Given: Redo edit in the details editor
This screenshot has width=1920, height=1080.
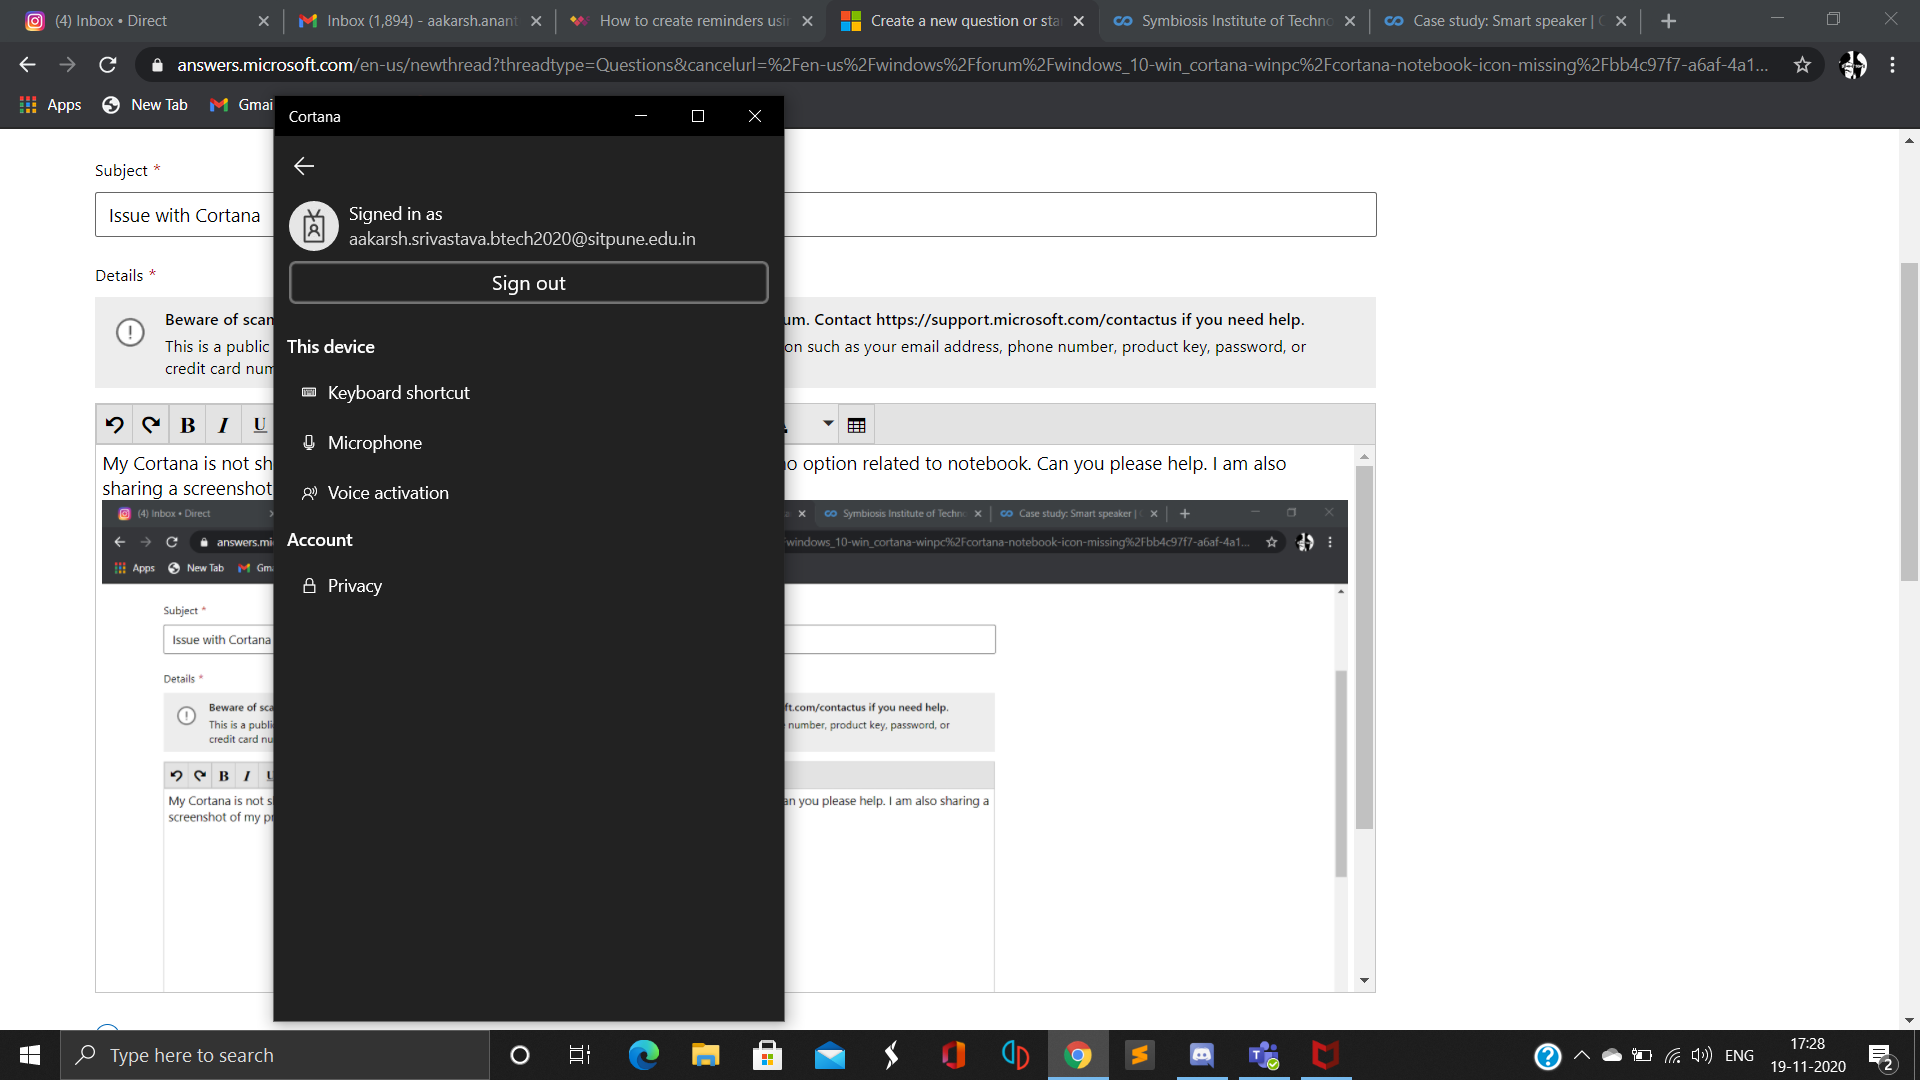Looking at the screenshot, I should pos(151,425).
